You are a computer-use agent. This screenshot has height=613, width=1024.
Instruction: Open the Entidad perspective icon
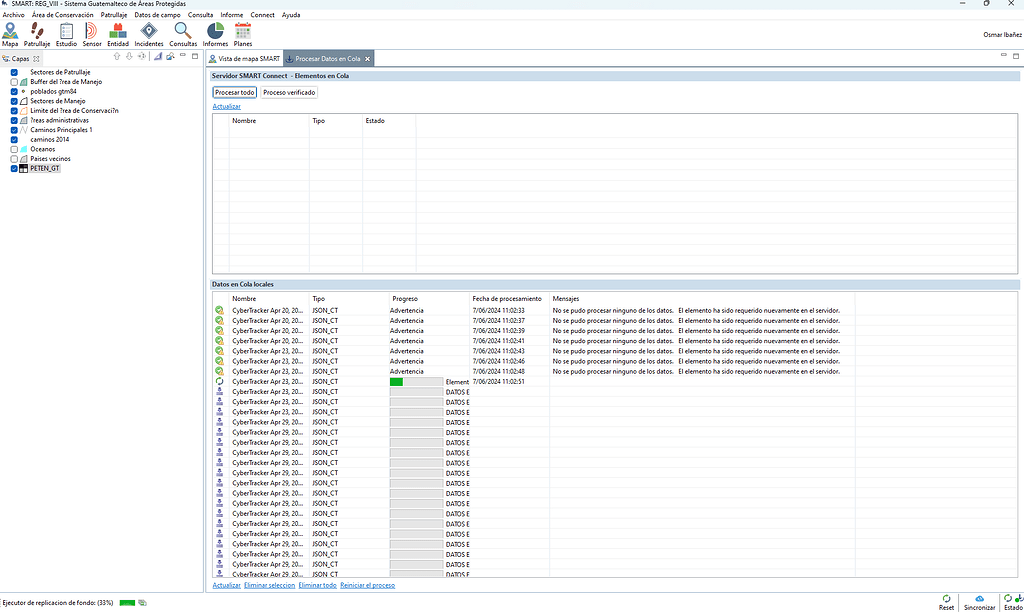pyautogui.click(x=118, y=31)
